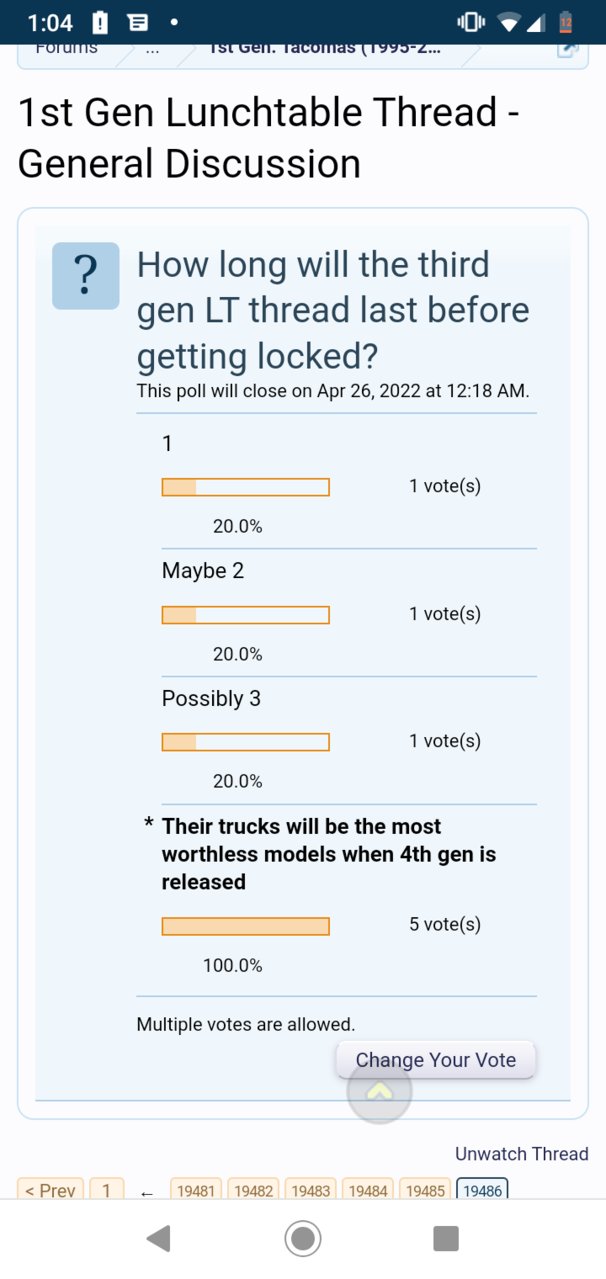Open the 1st Gen. Tacomas breadcrumb
The image size is (606, 1279).
pos(323,47)
